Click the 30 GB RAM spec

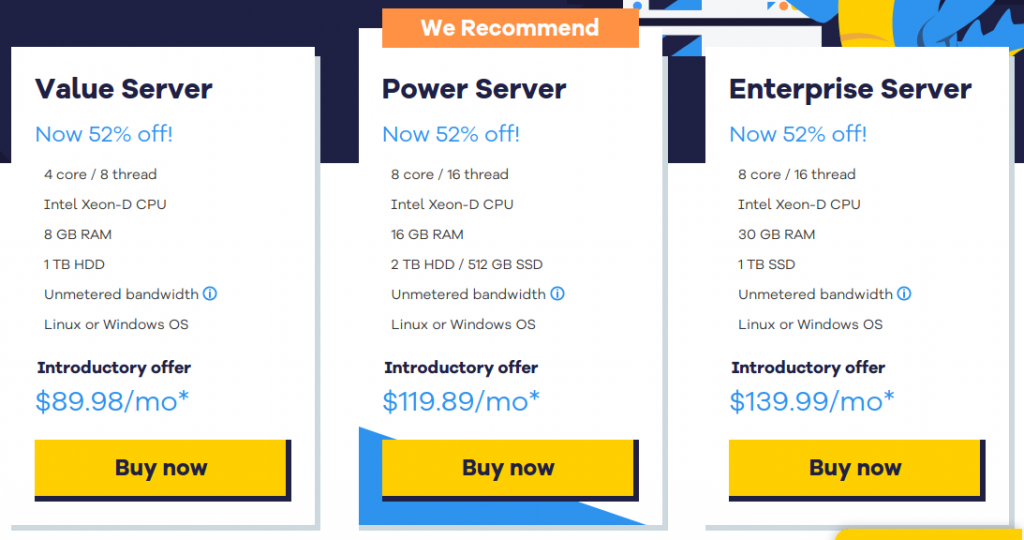(x=777, y=234)
